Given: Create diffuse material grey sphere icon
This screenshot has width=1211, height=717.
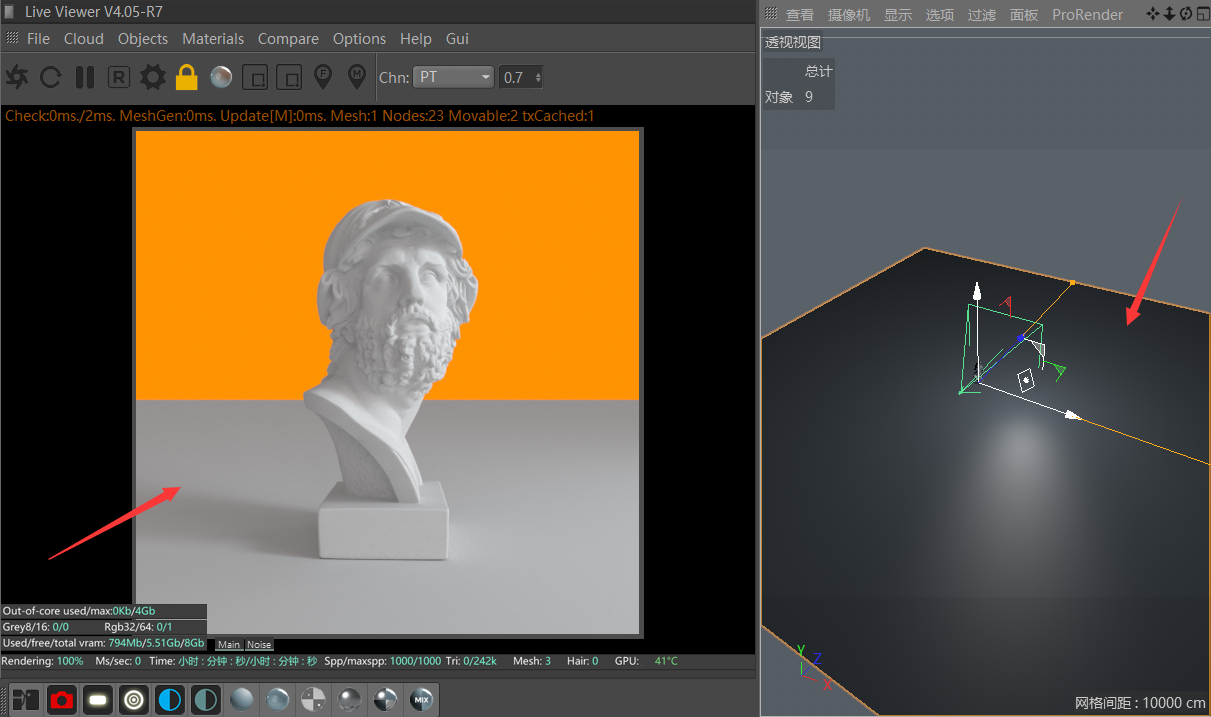Looking at the screenshot, I should tap(241, 700).
